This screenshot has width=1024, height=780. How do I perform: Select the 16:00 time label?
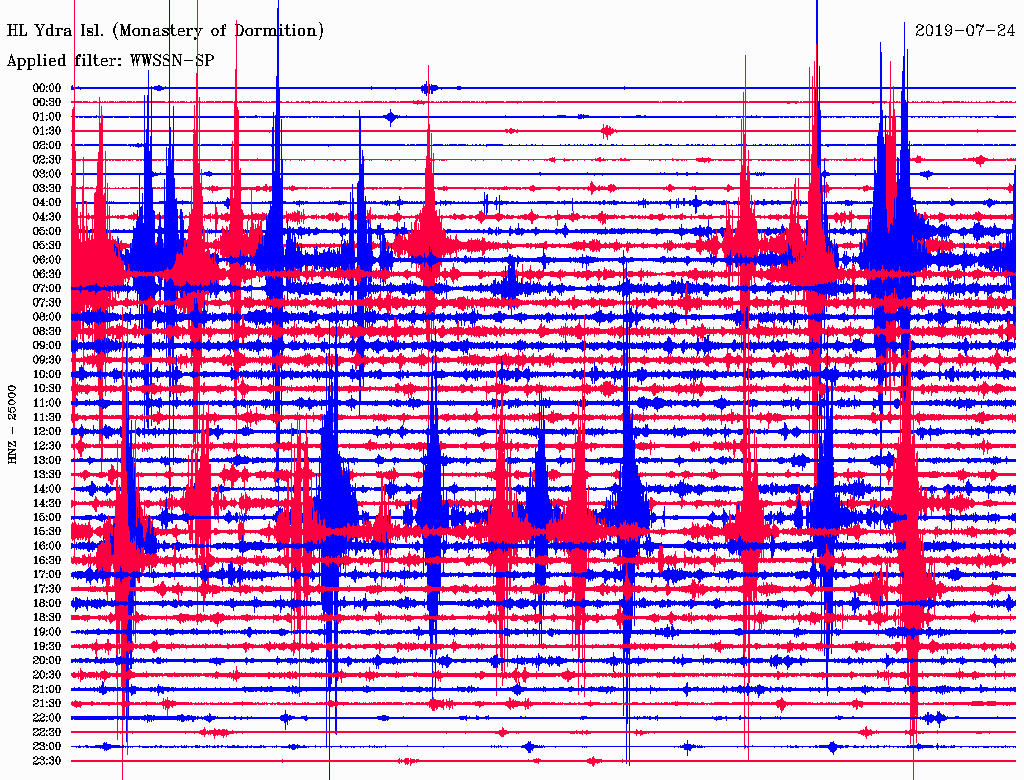pos(47,546)
